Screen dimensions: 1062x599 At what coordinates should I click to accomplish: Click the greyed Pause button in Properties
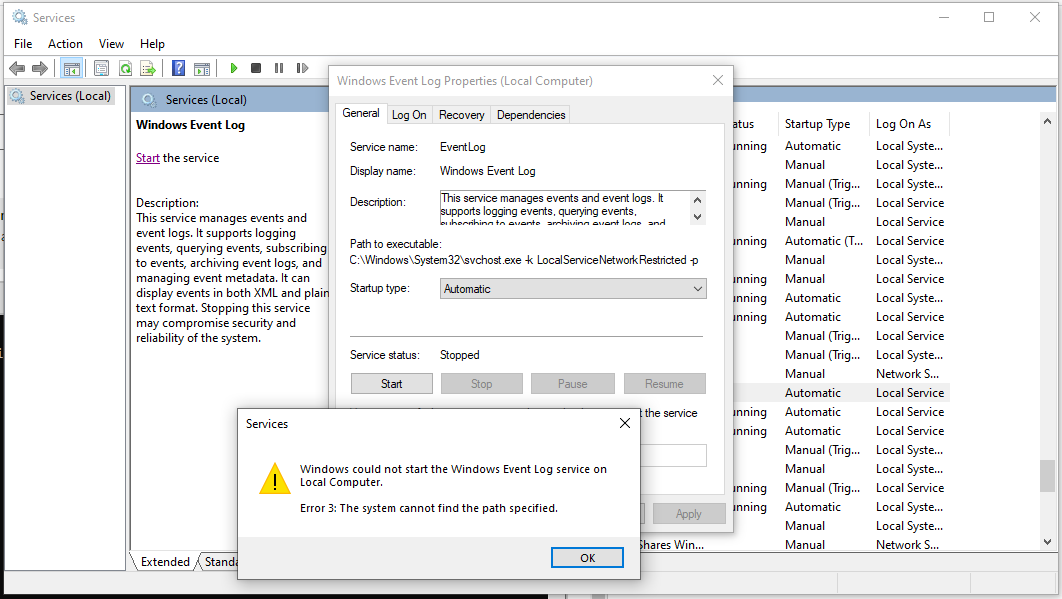click(572, 384)
